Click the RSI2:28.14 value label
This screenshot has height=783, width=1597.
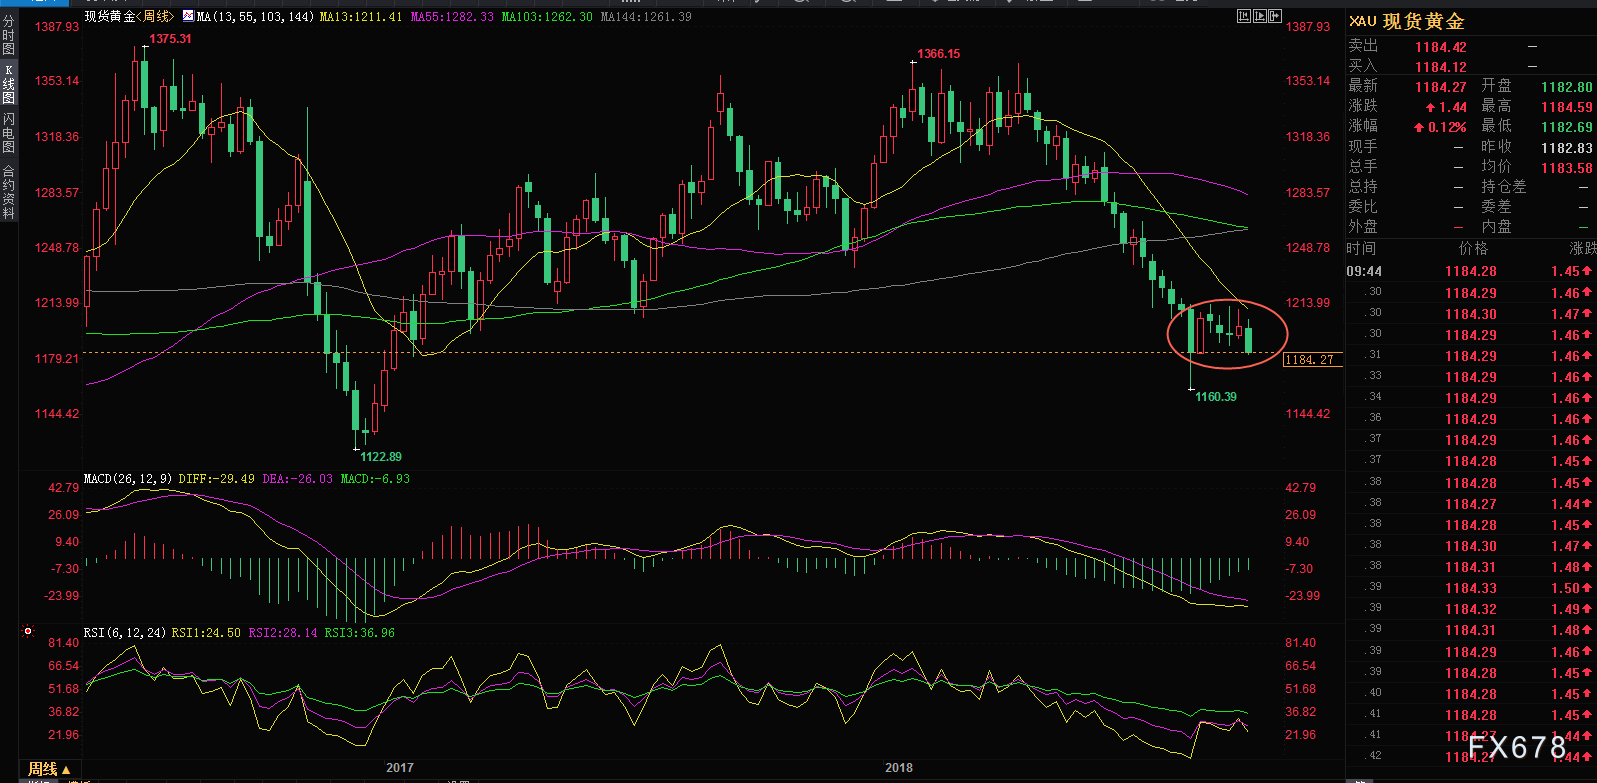click(x=283, y=633)
